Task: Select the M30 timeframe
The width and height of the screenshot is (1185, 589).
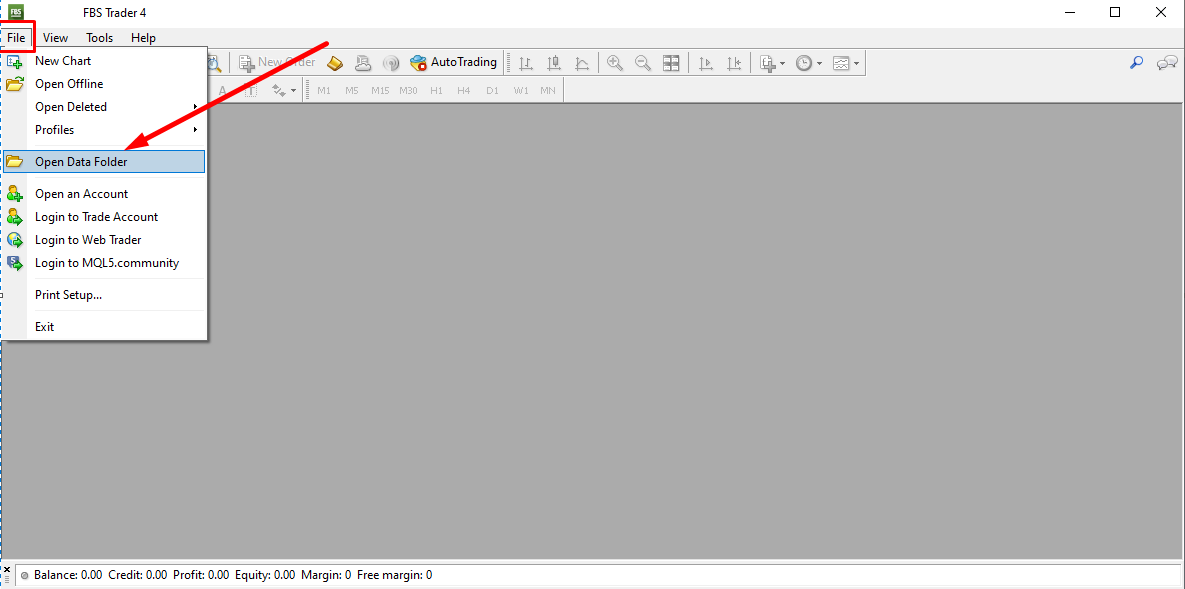Action: point(408,91)
